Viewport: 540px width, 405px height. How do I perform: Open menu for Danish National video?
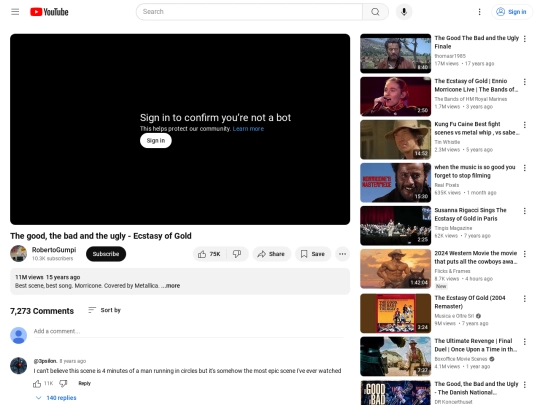[525, 385]
